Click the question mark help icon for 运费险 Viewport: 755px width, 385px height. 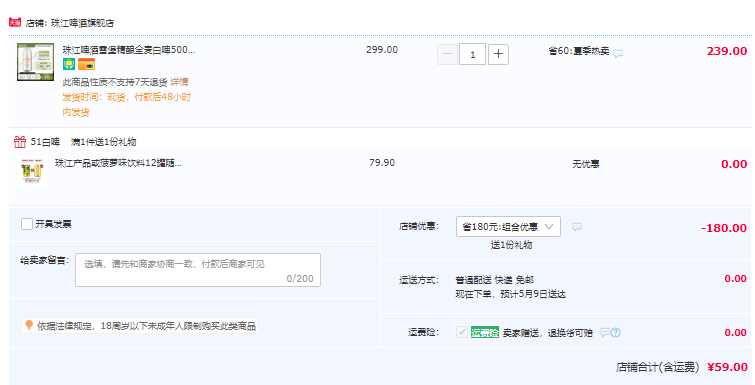click(x=615, y=333)
